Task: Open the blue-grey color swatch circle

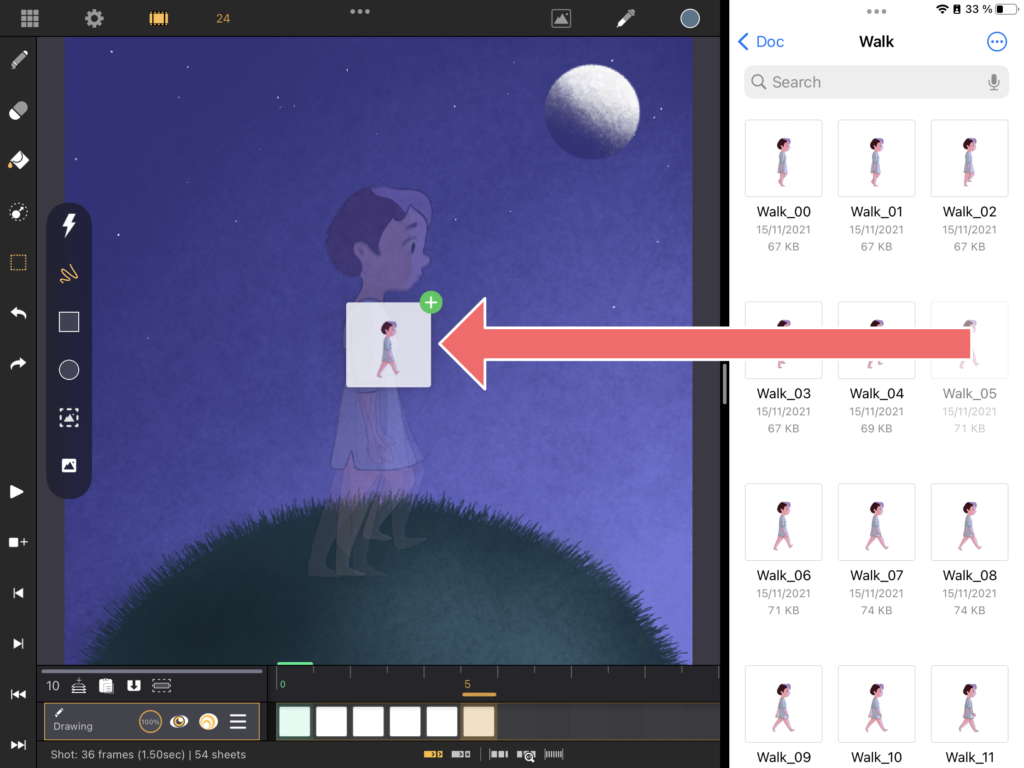Action: click(x=690, y=18)
